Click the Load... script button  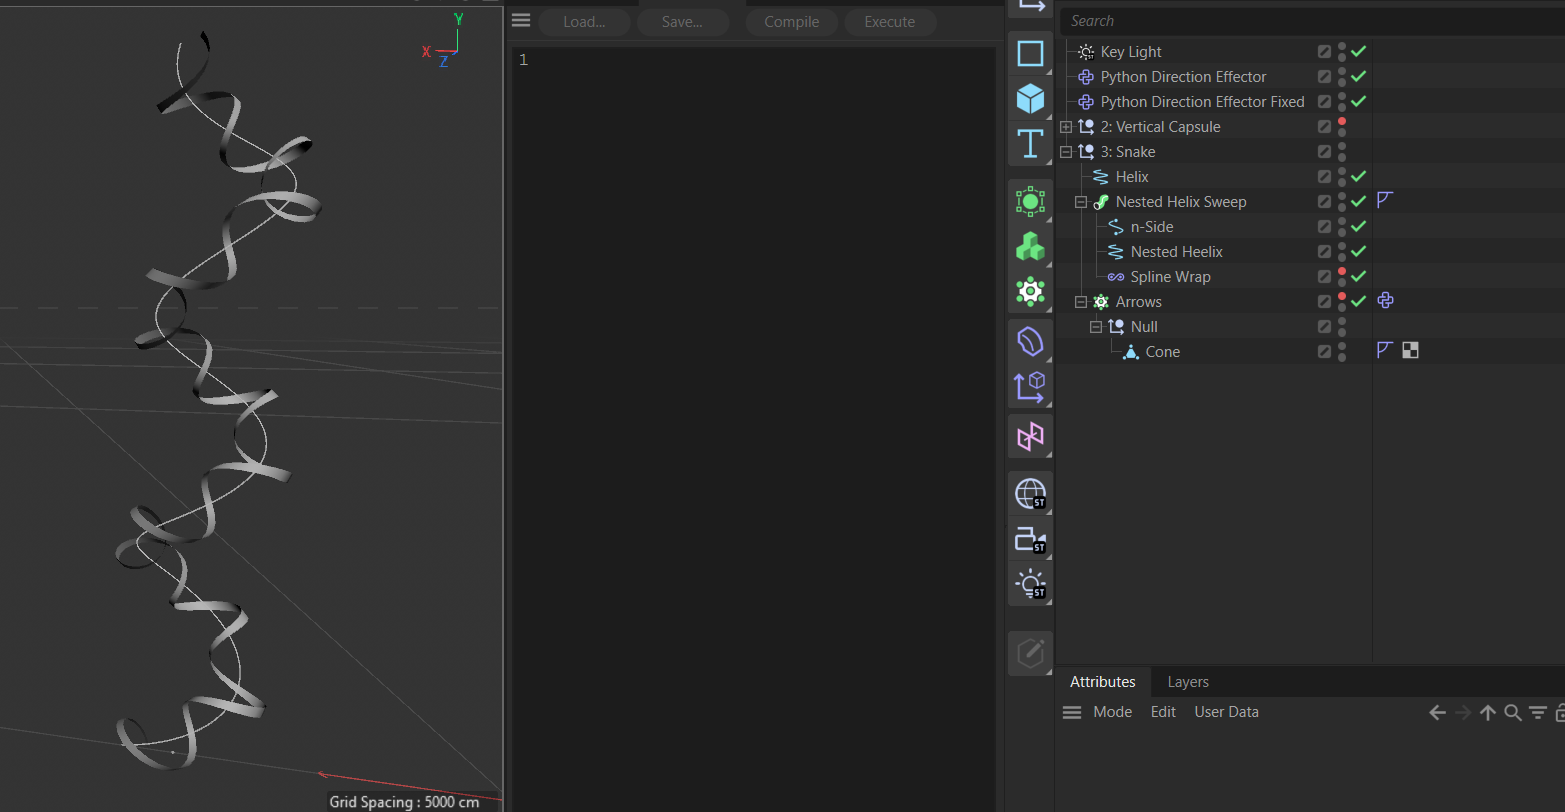pos(584,22)
